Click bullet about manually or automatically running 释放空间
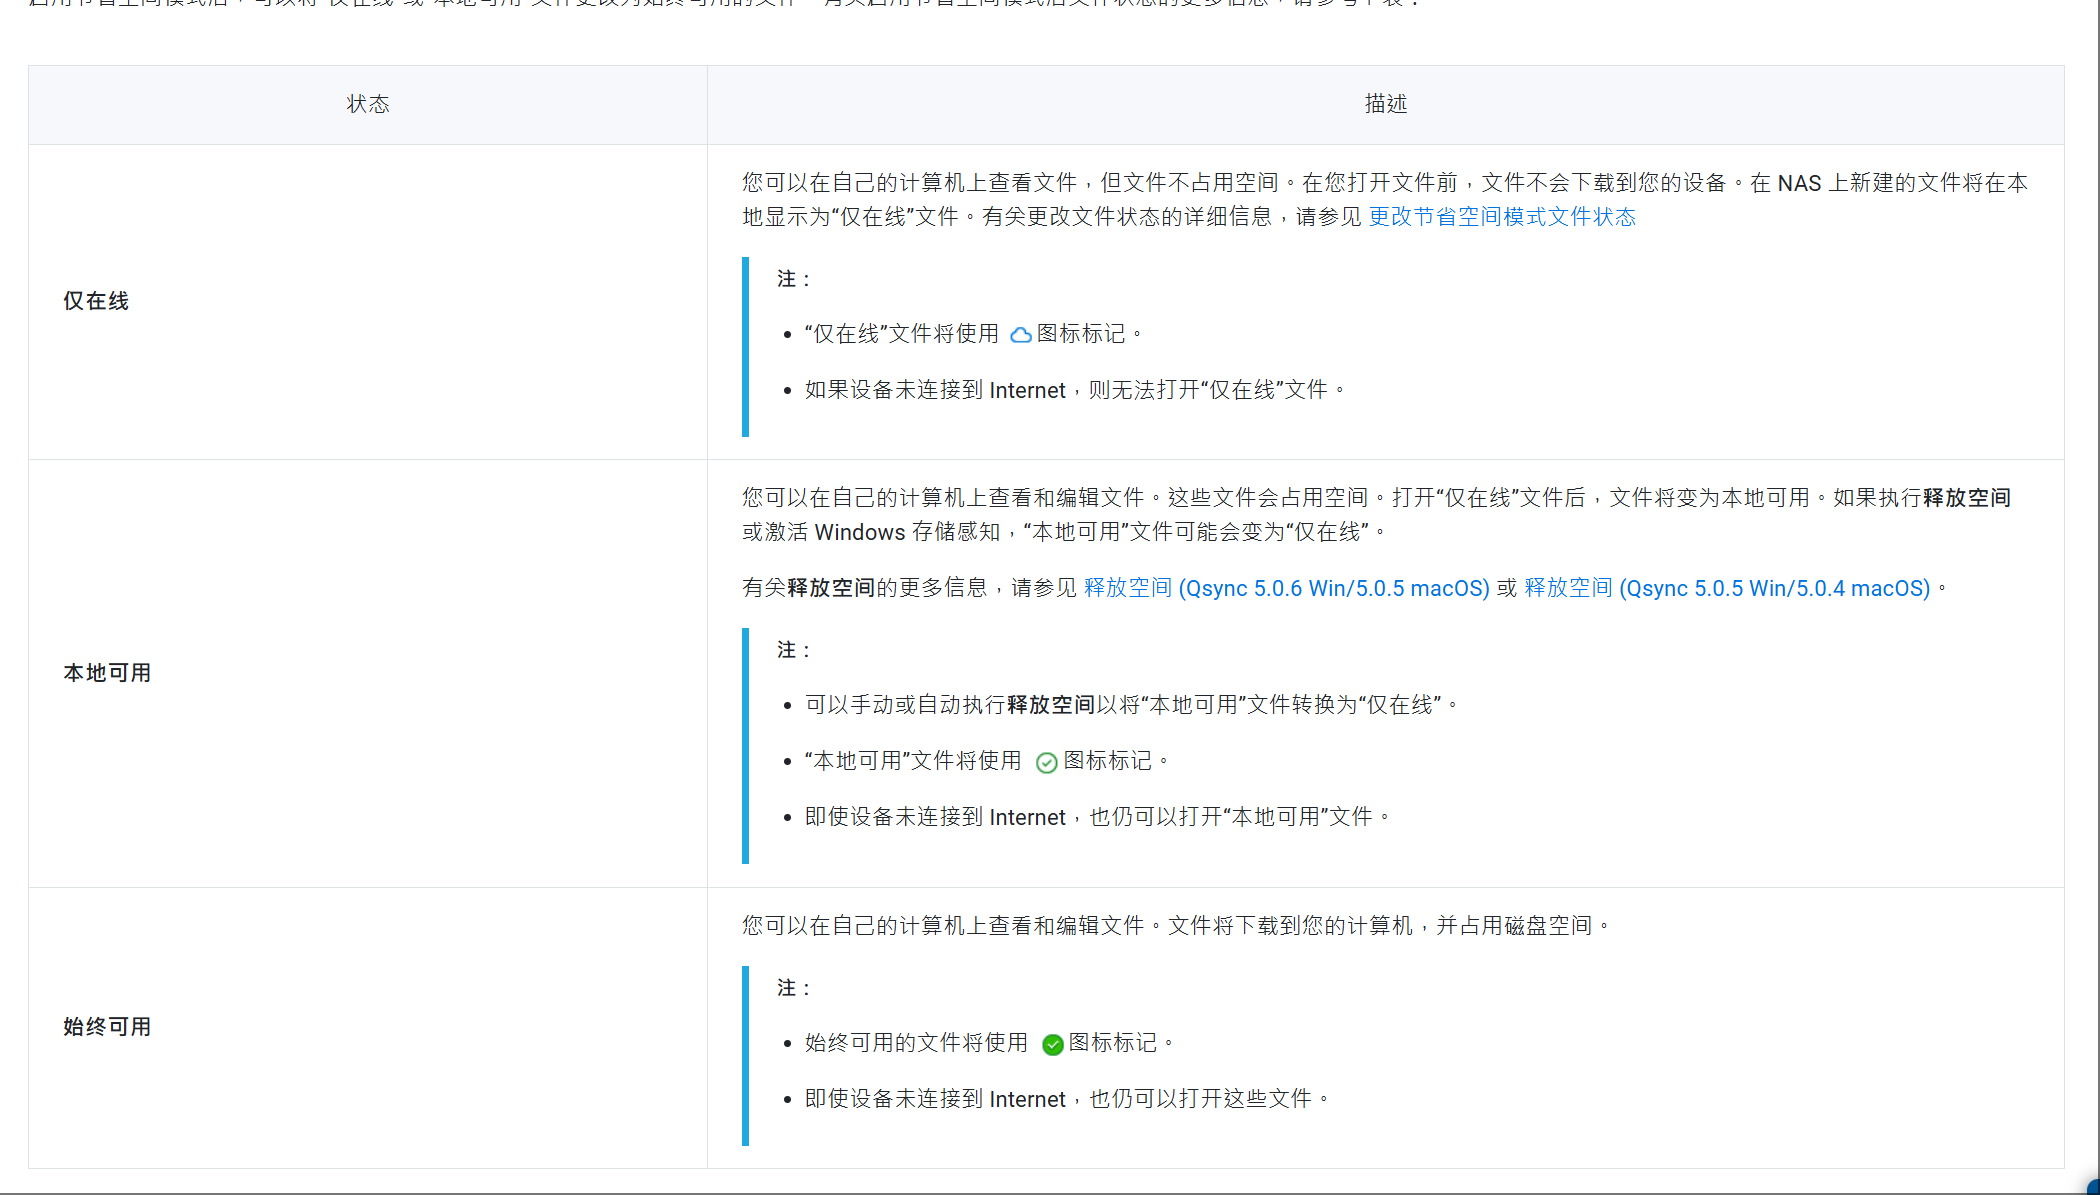The height and width of the screenshot is (1195, 2100). click(1132, 705)
